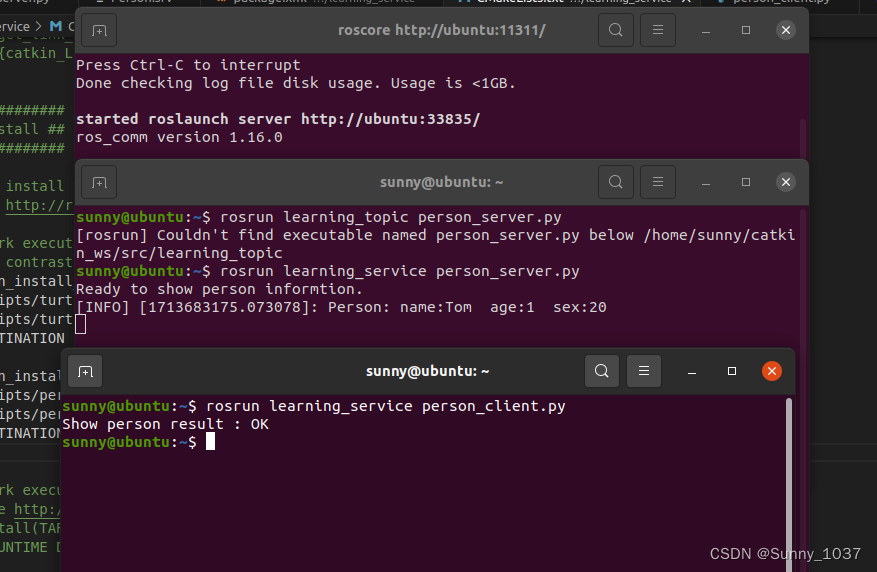Close the roscore terminal window
The width and height of the screenshot is (877, 572).
coord(786,30)
